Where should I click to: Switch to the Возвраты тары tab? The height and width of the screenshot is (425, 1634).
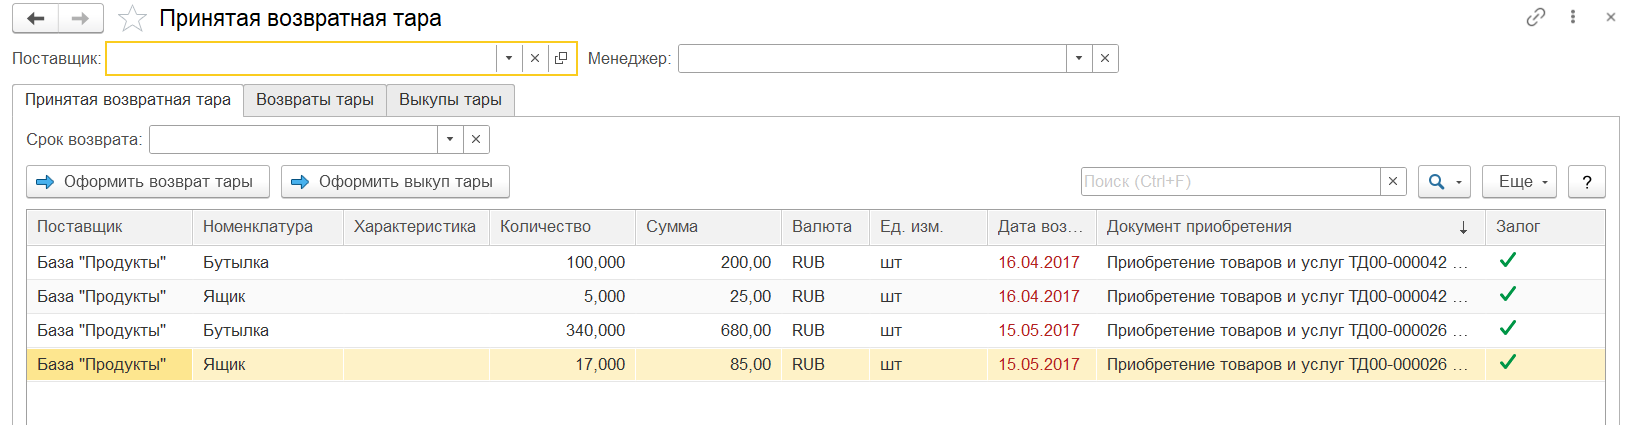pos(314,100)
